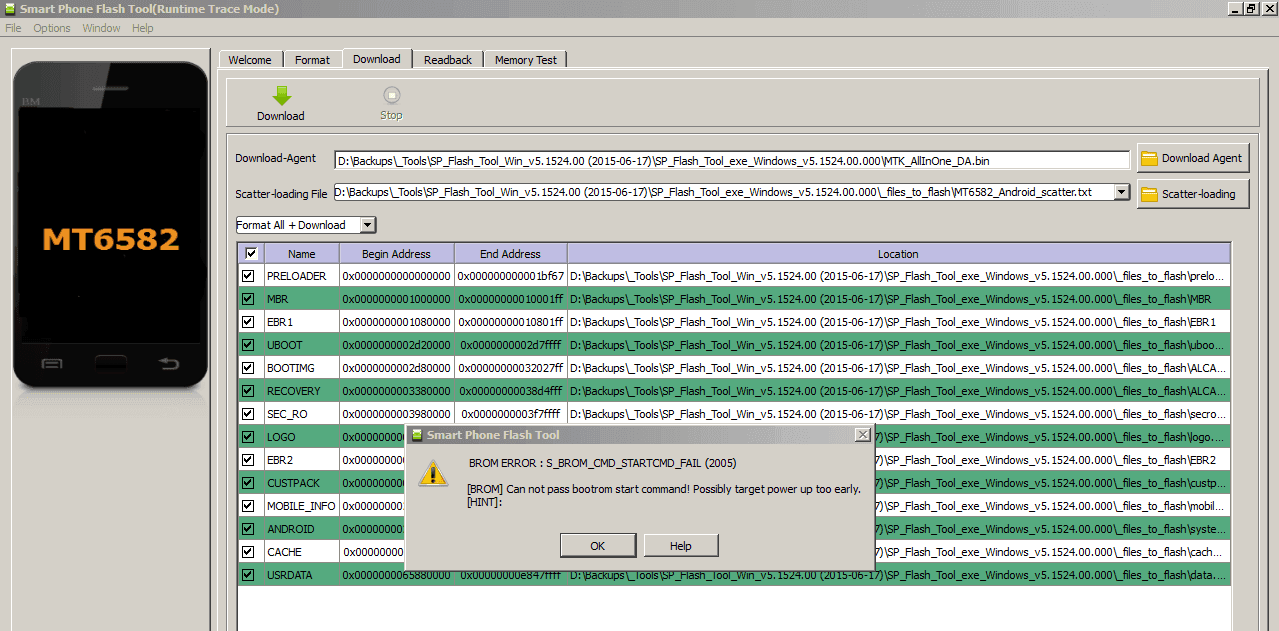Click begin address 0x0000000002d20000 of UBOOT

[397, 345]
